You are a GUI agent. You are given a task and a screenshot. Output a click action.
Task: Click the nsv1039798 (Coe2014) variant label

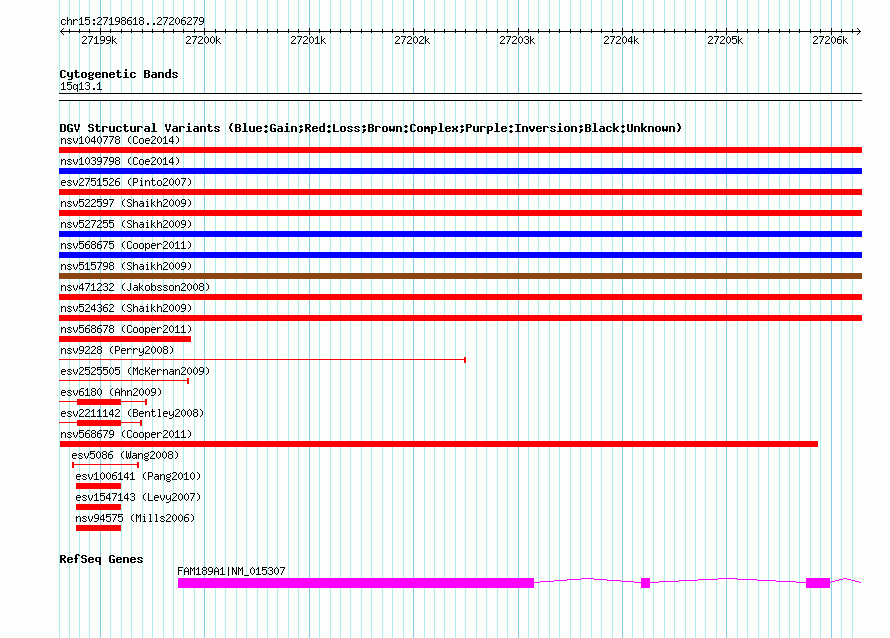pos(120,161)
